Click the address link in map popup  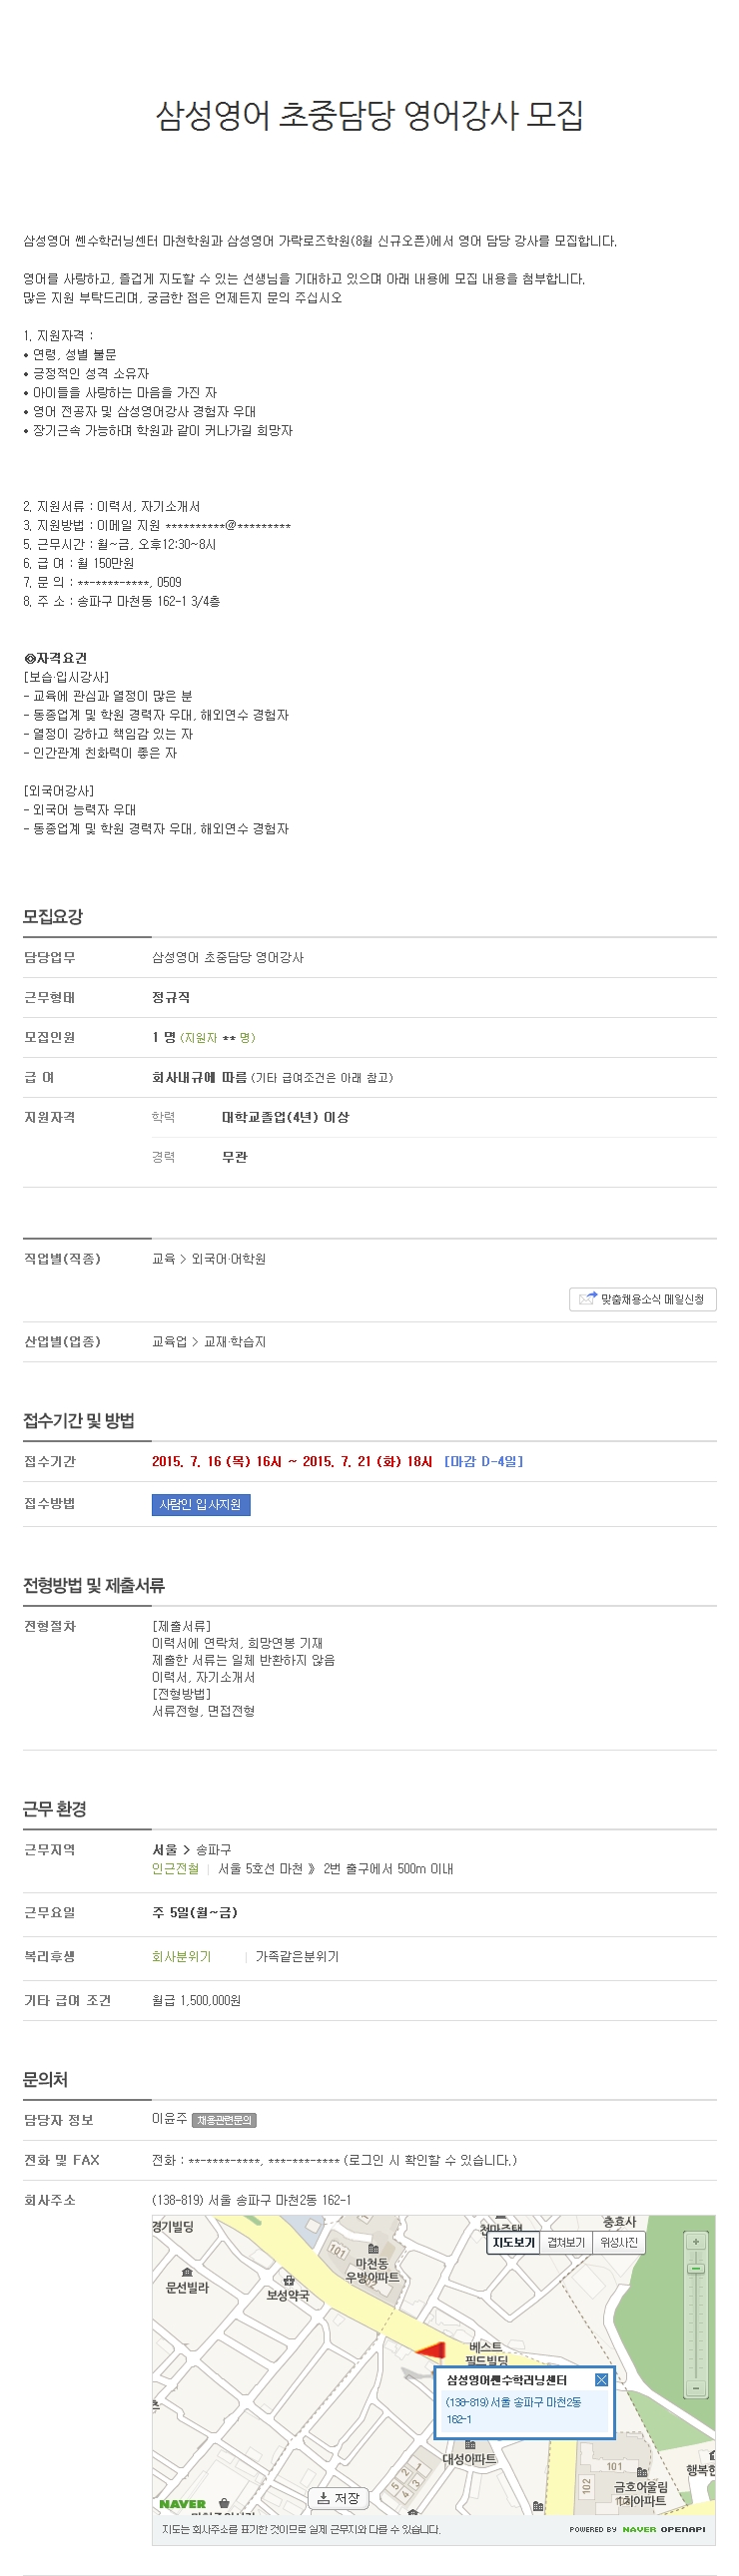coord(513,2410)
